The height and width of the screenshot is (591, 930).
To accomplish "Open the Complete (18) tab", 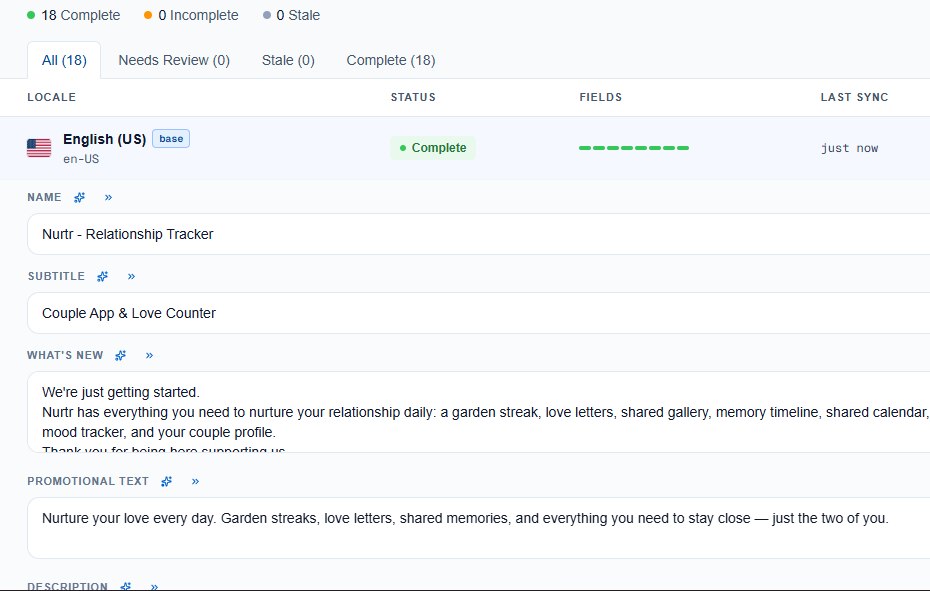I will [x=391, y=61].
